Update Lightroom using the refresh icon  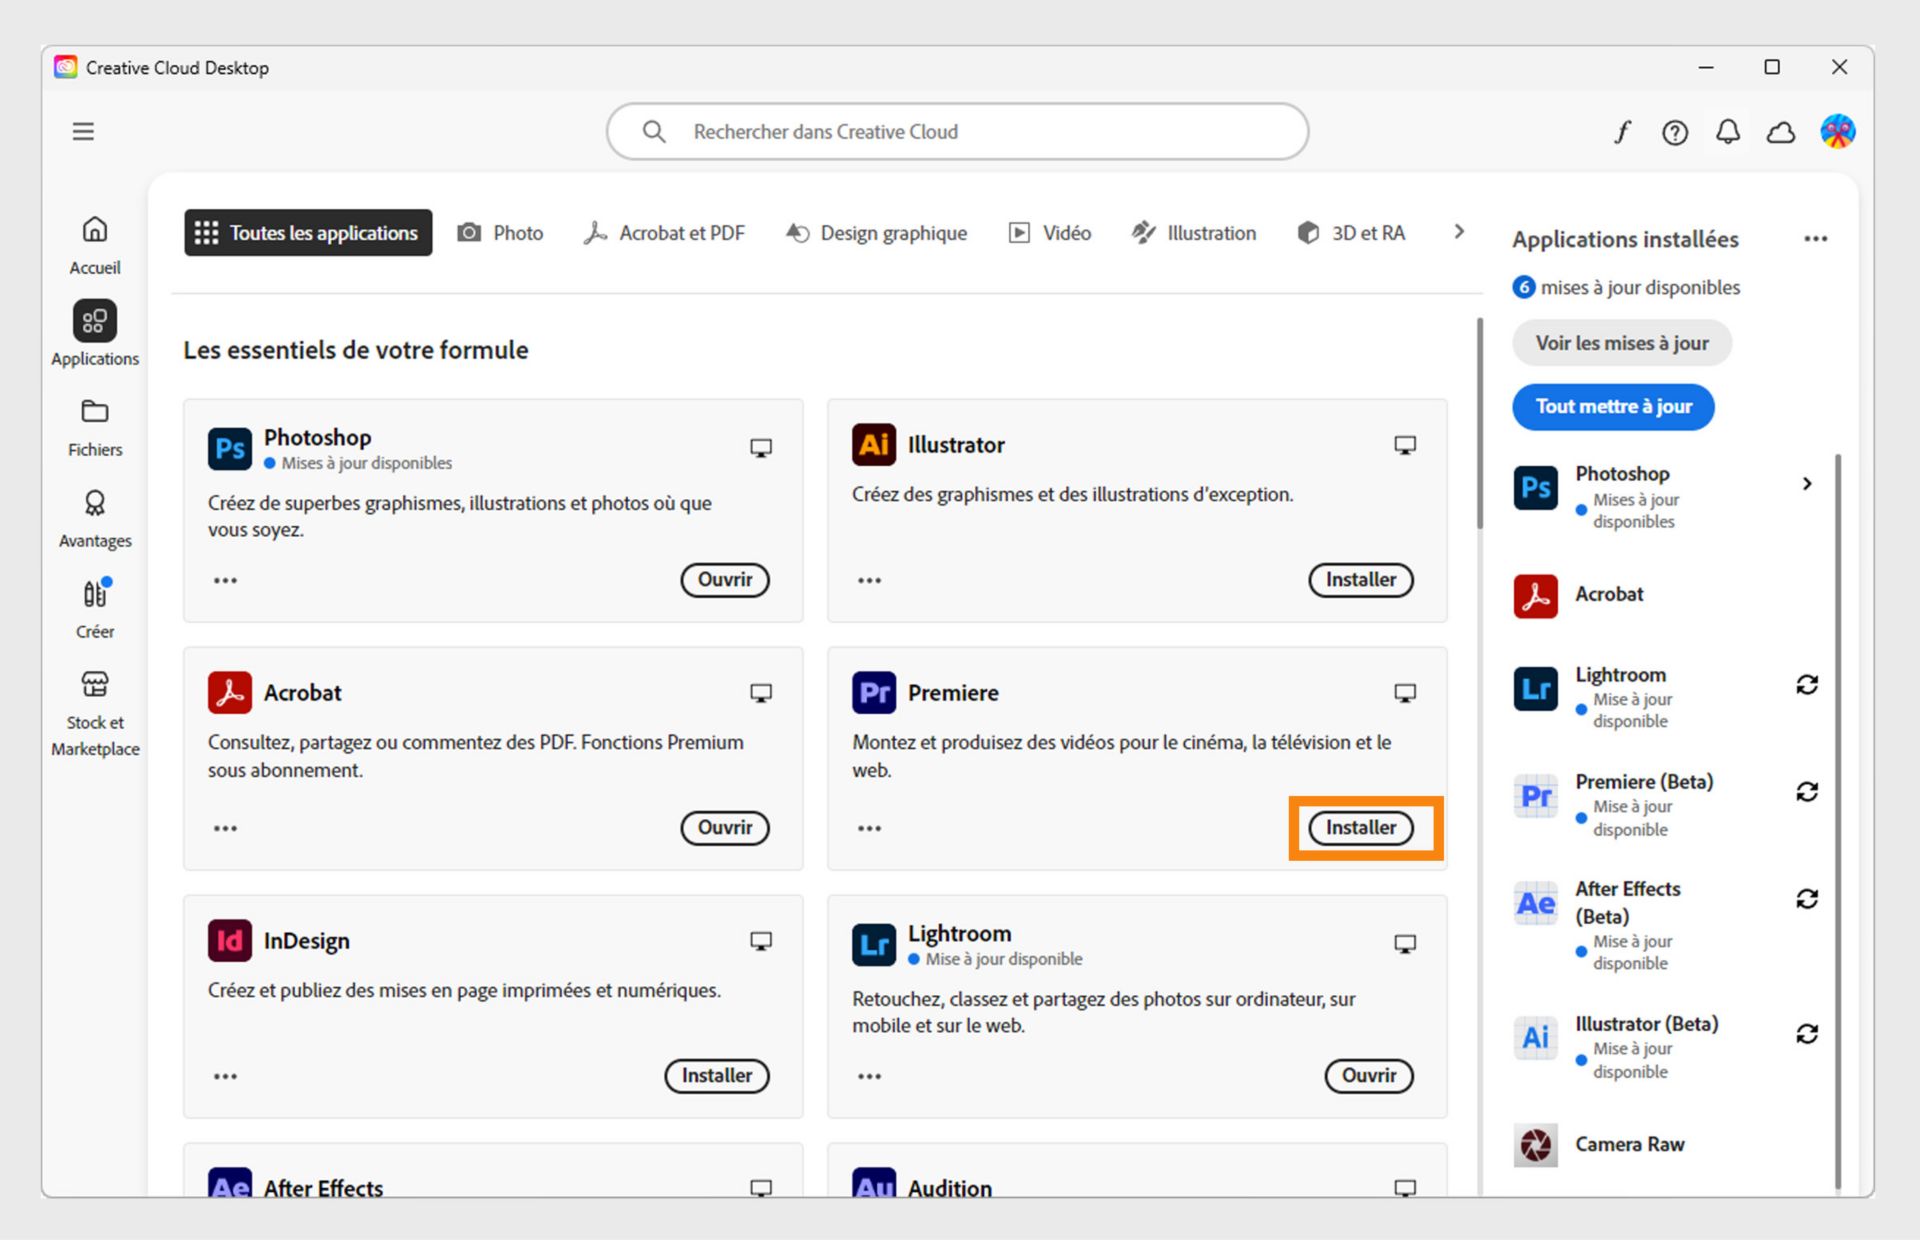click(1807, 685)
